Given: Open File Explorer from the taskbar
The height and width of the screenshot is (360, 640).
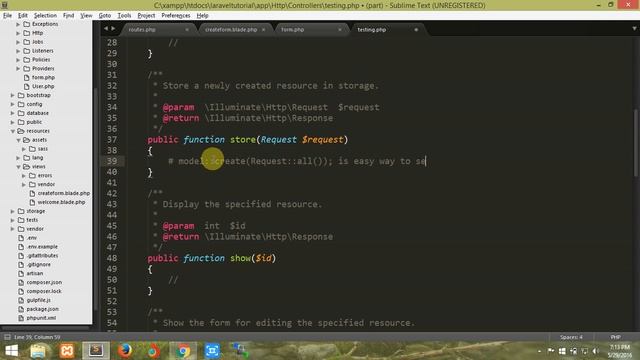Looking at the screenshot, I should [x=38, y=351].
